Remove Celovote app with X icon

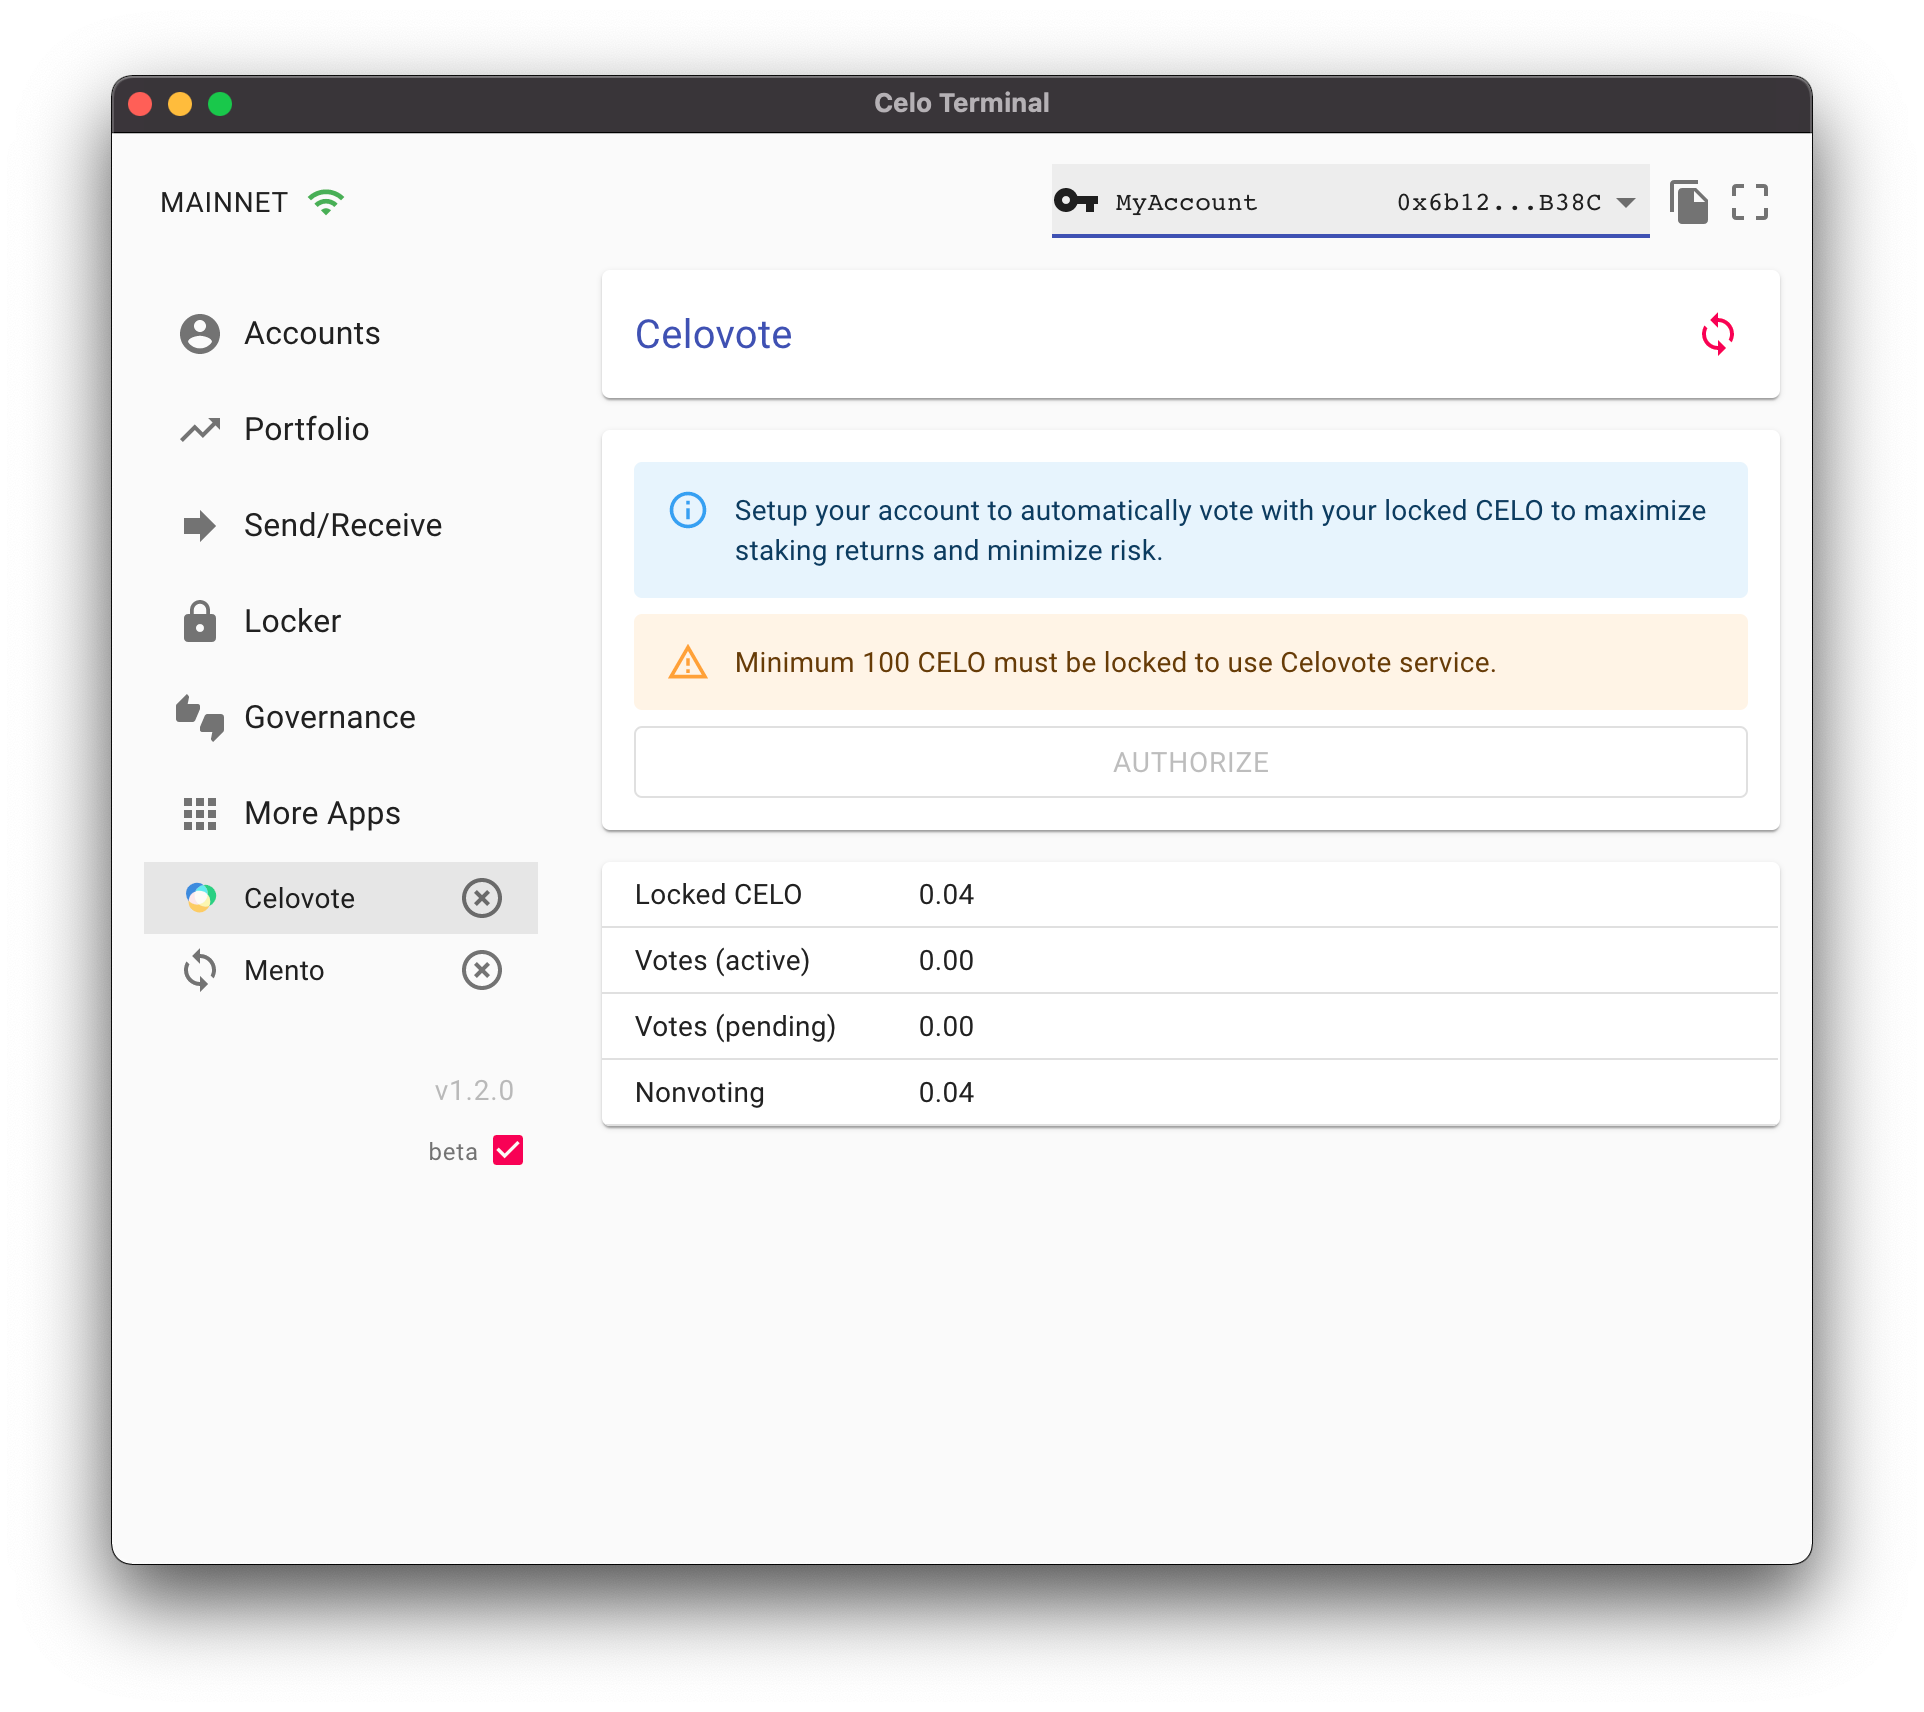pos(483,897)
